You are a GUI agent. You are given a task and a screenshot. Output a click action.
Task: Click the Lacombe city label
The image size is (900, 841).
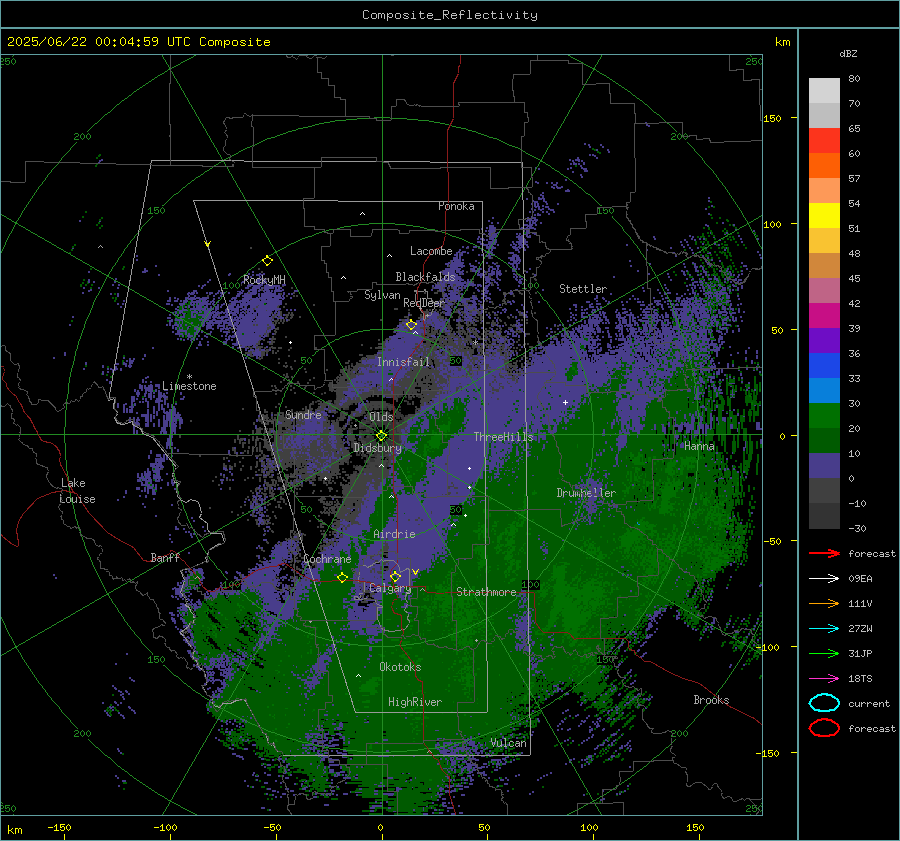click(x=431, y=251)
